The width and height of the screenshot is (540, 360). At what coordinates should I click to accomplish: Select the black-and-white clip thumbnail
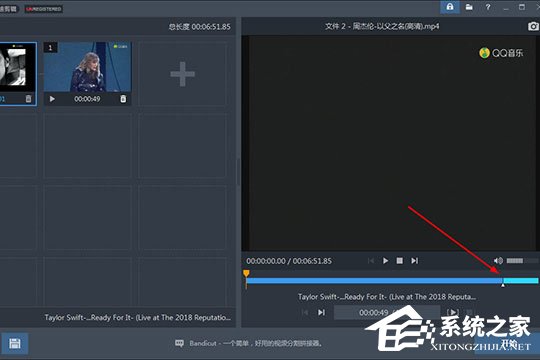[x=17, y=67]
